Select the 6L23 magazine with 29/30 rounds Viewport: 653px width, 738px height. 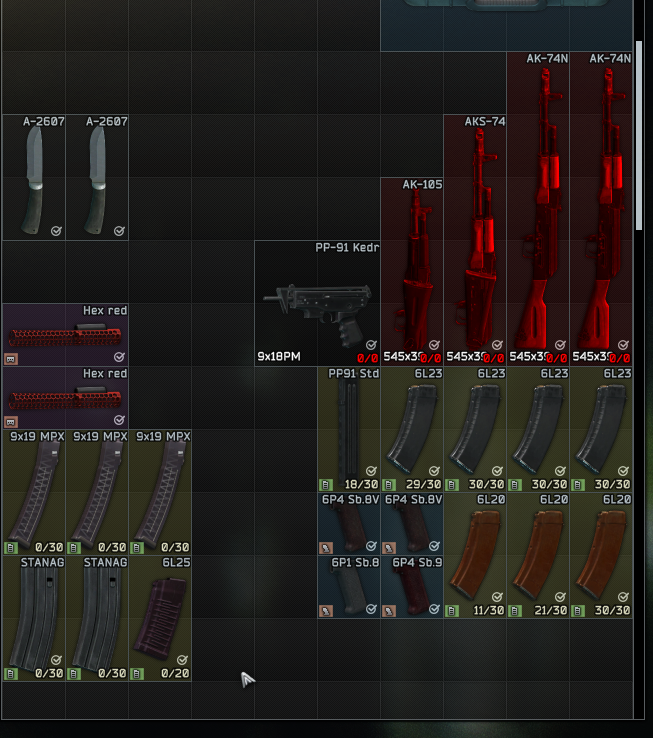(x=412, y=429)
